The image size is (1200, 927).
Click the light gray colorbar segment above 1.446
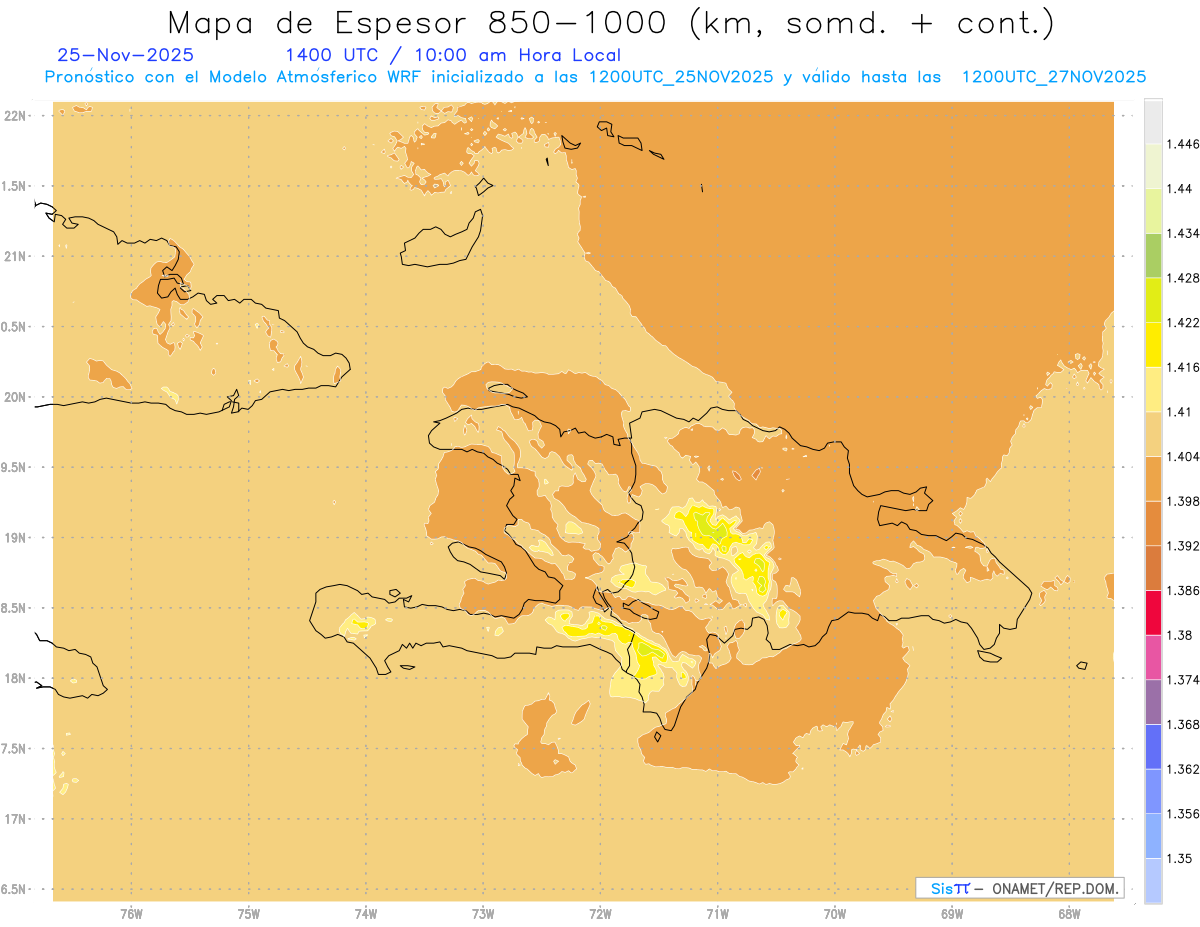click(1153, 121)
